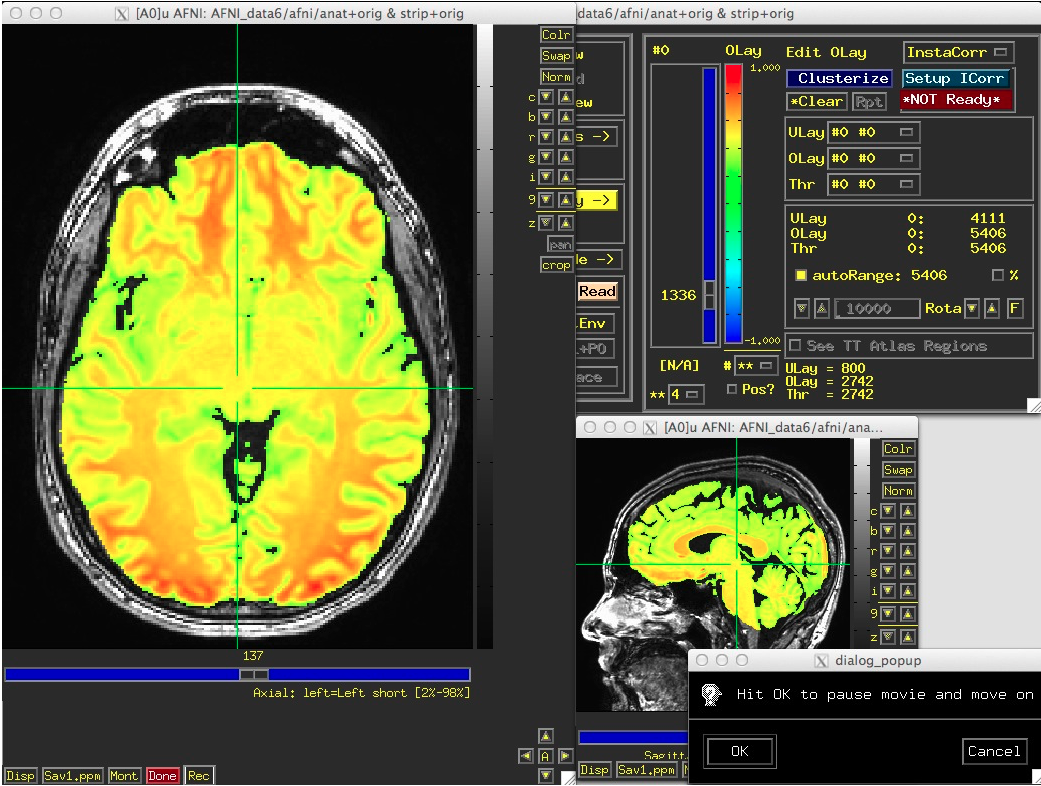Click the gamma 'g' up arrow in axial viewer

tap(566, 157)
